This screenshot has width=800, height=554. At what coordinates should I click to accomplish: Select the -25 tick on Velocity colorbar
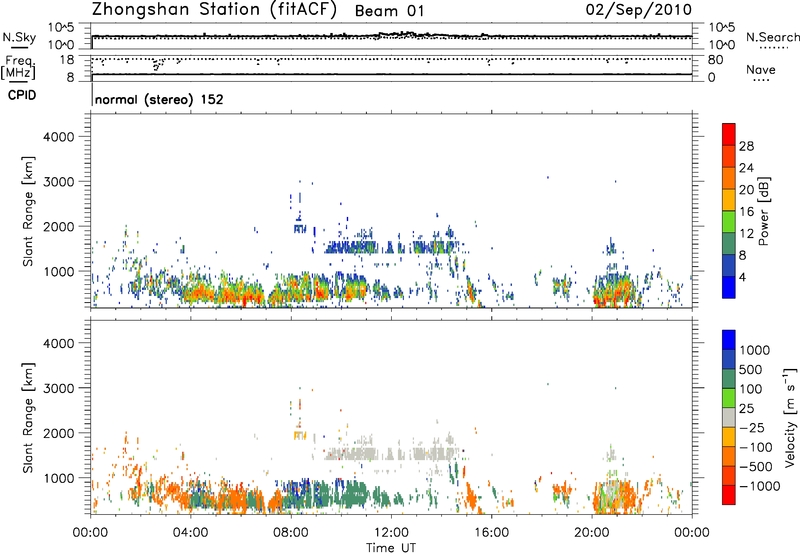[752, 428]
